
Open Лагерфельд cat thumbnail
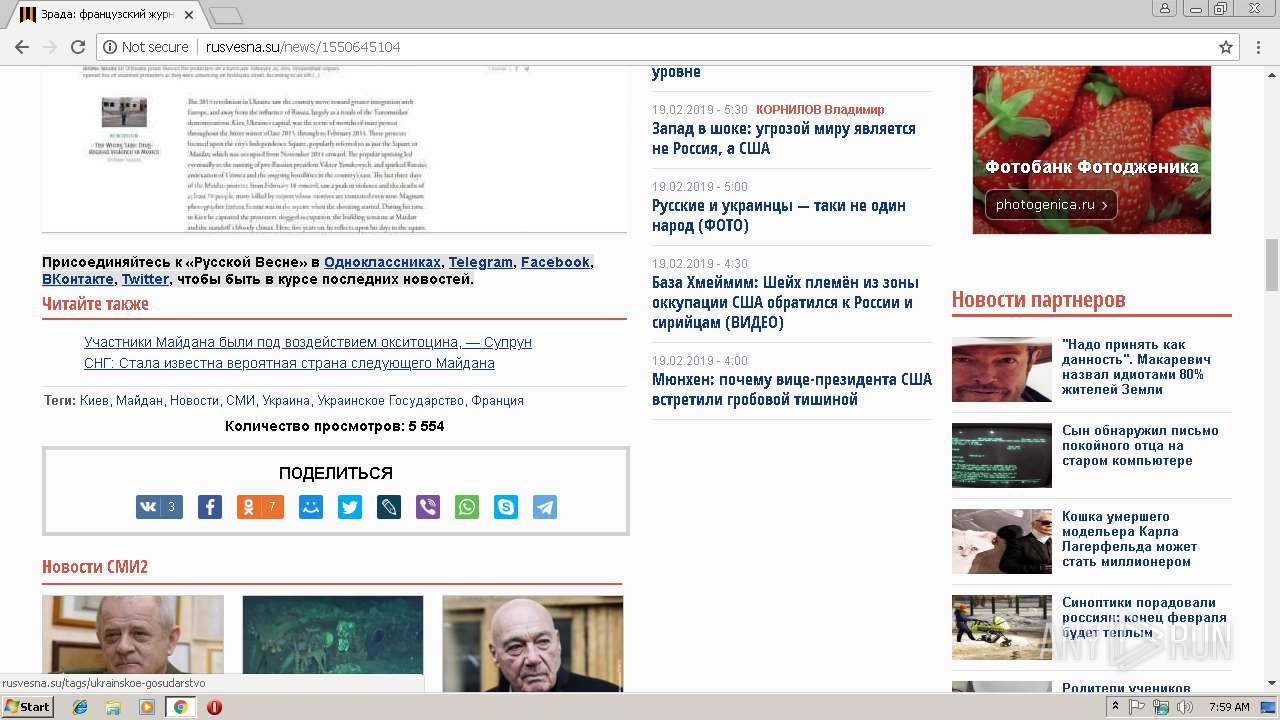pyautogui.click(x=1002, y=541)
